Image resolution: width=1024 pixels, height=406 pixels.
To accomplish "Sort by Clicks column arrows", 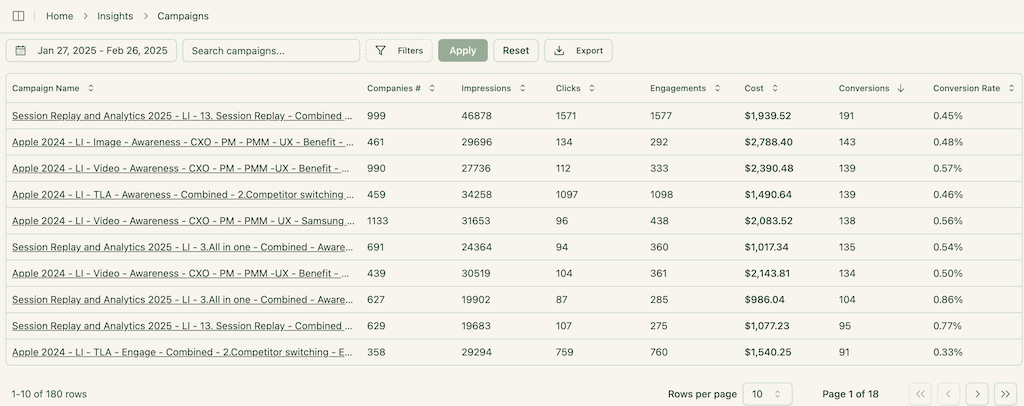I will tap(592, 89).
